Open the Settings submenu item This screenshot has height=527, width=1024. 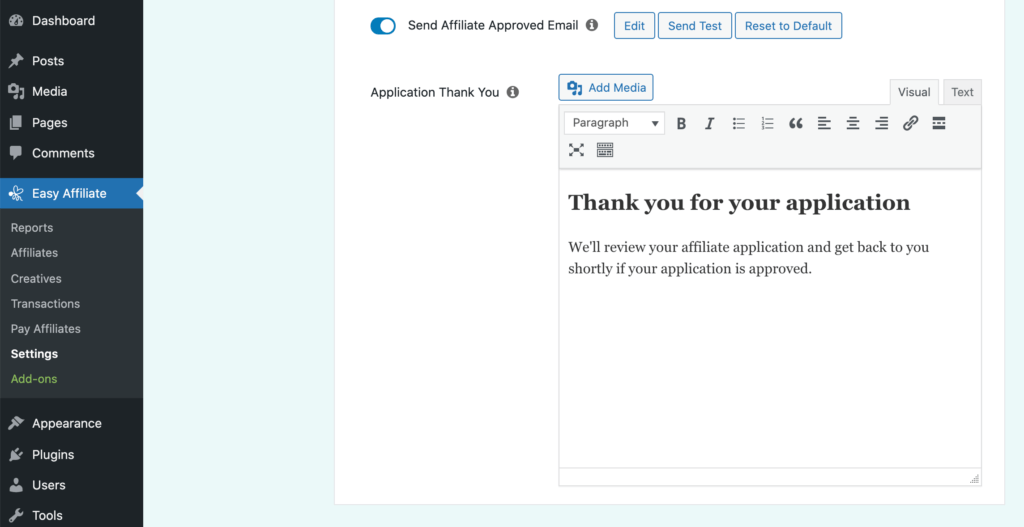click(x=35, y=354)
